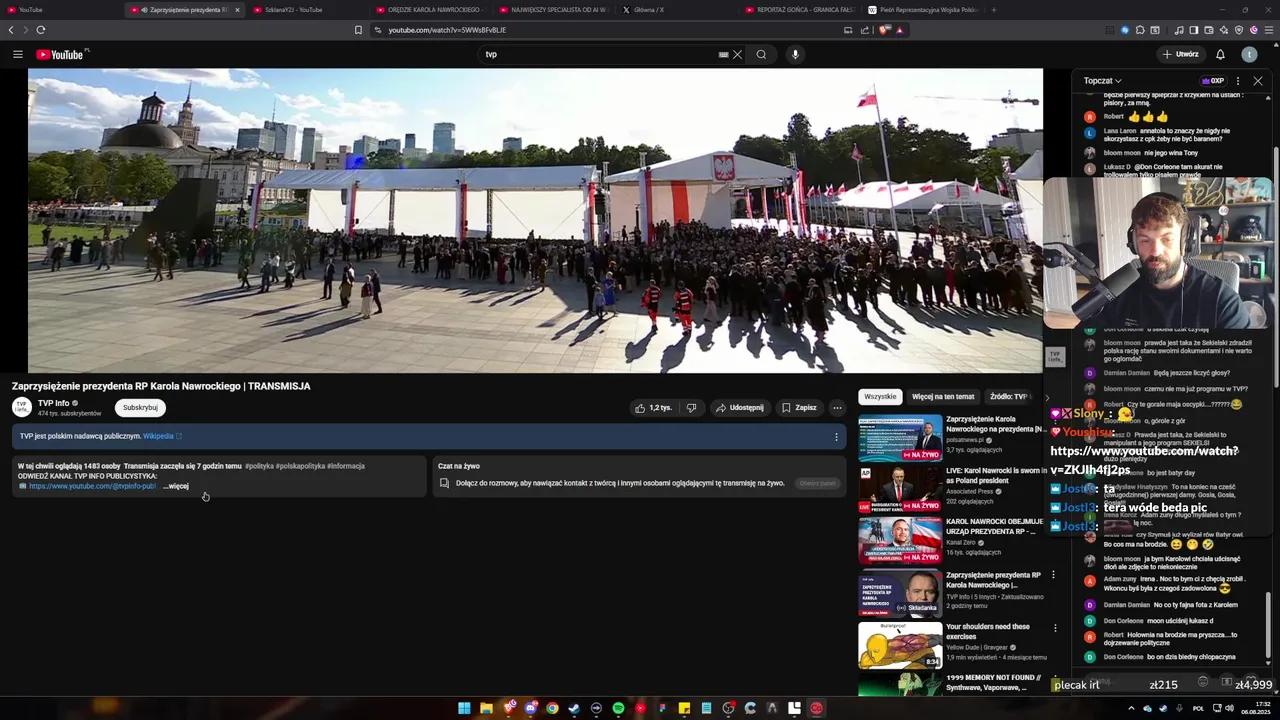1280x720 pixels.
Task: Click the Utwórz create button
Action: (x=1180, y=54)
